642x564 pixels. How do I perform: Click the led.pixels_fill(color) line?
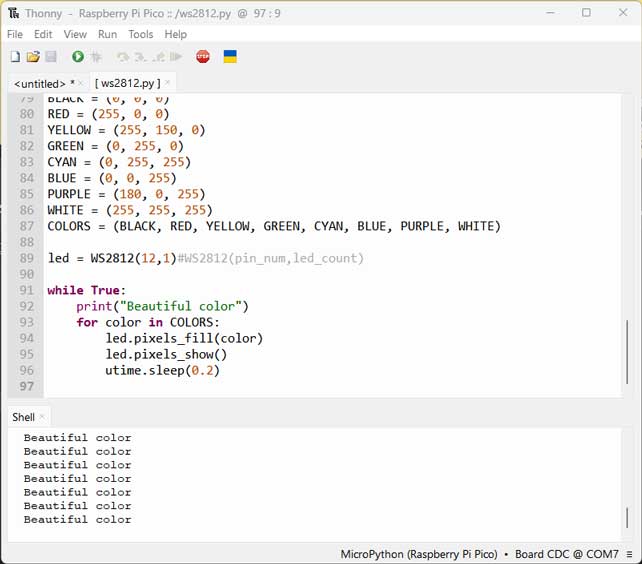[184, 338]
